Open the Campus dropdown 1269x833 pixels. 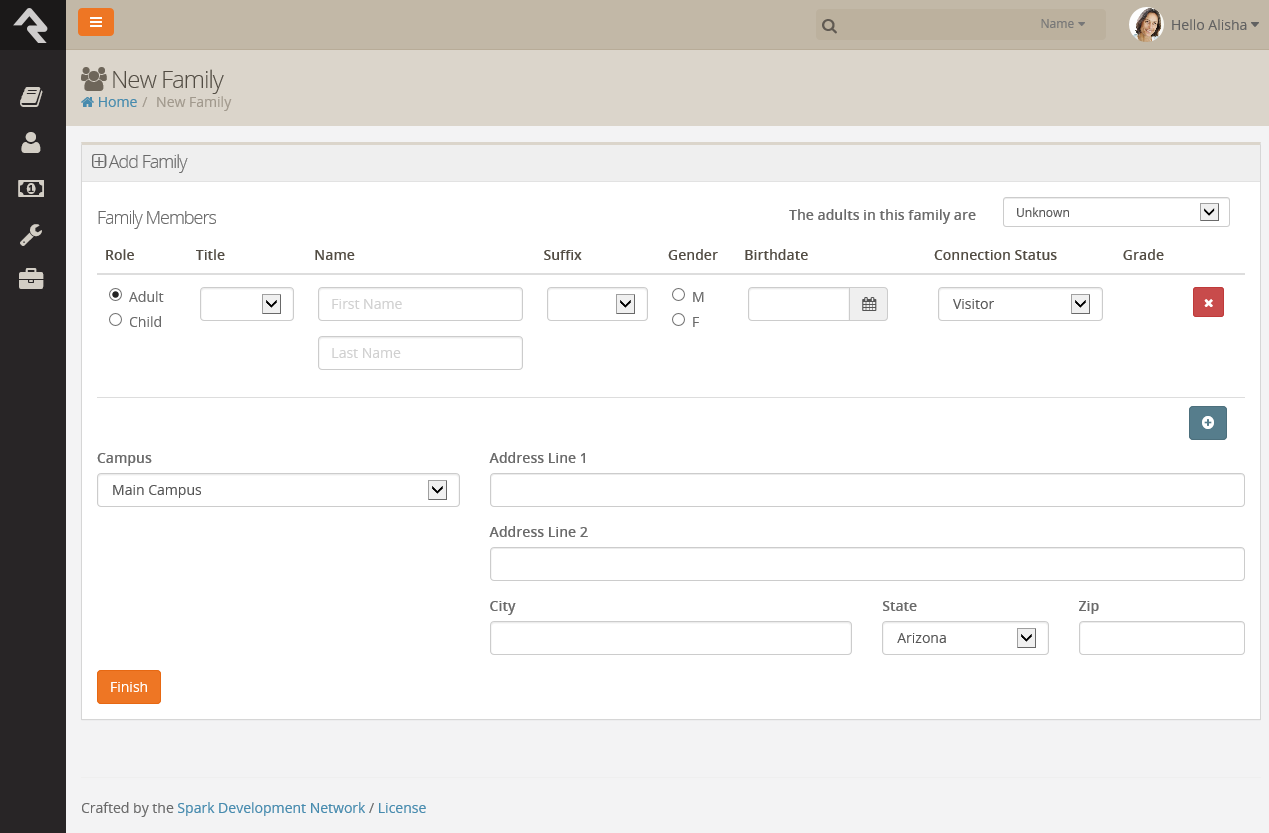(278, 490)
